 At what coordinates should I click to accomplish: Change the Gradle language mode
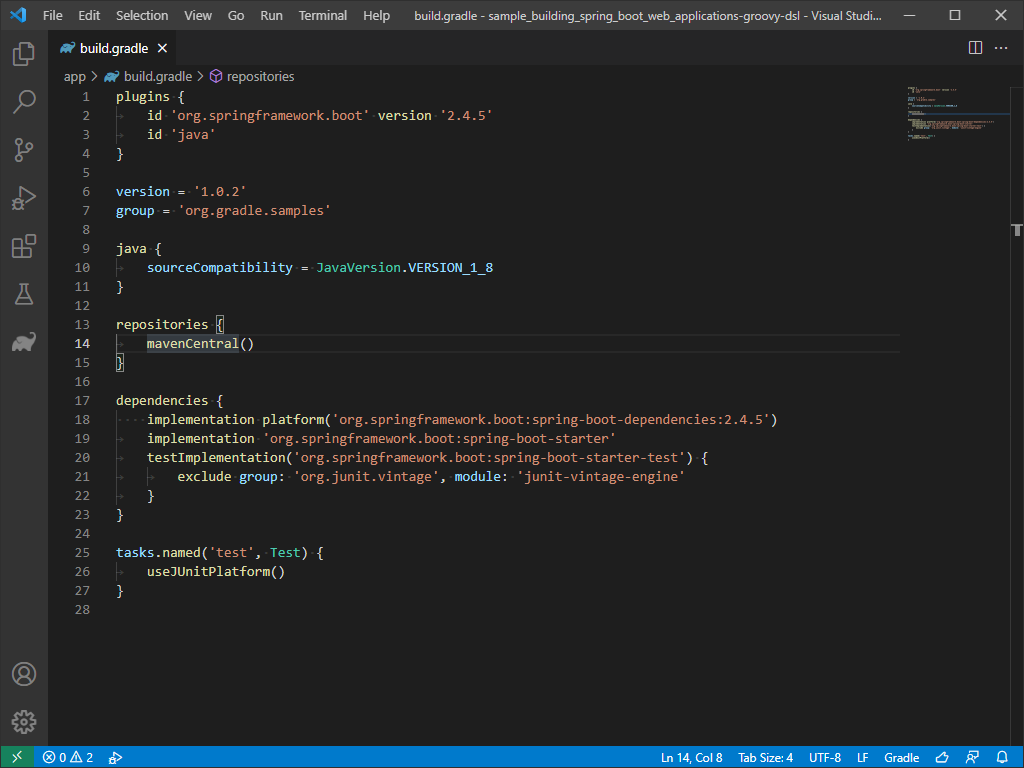coord(901,758)
